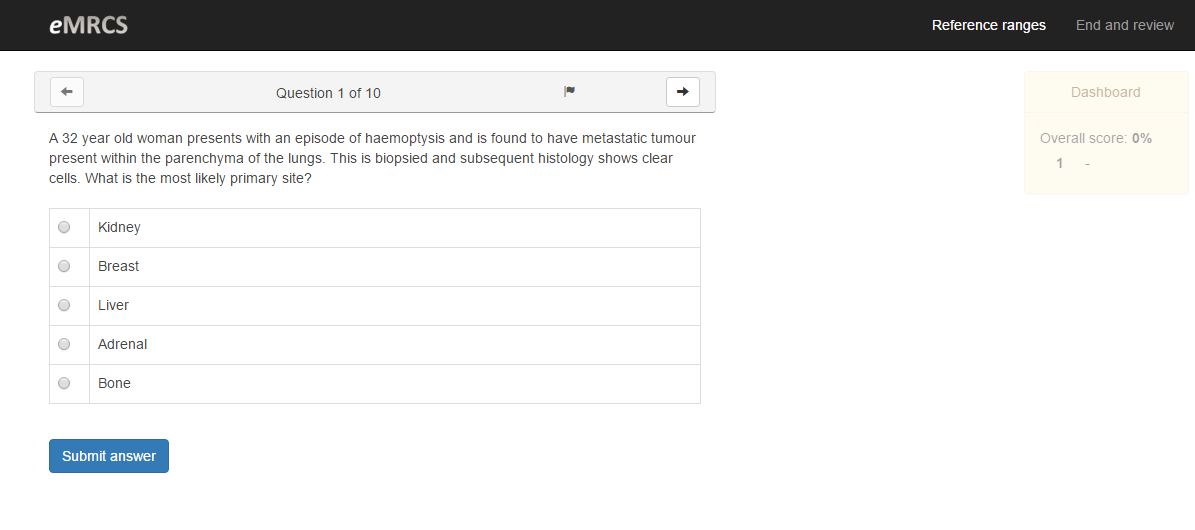
Task: Open Reference ranges in the top bar
Action: point(988,25)
